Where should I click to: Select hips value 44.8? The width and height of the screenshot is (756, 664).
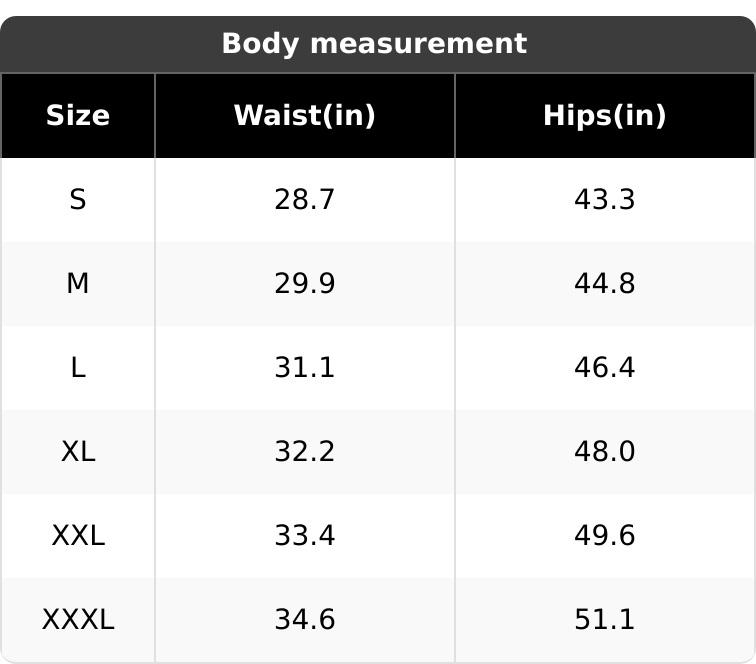[x=605, y=284]
